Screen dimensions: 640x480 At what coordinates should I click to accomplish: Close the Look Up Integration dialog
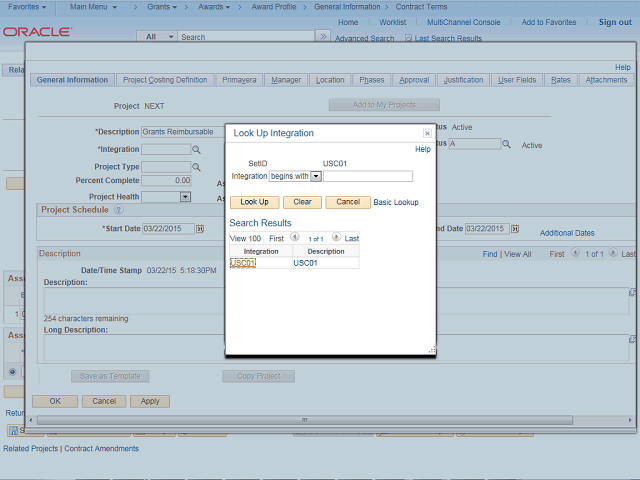pos(427,133)
